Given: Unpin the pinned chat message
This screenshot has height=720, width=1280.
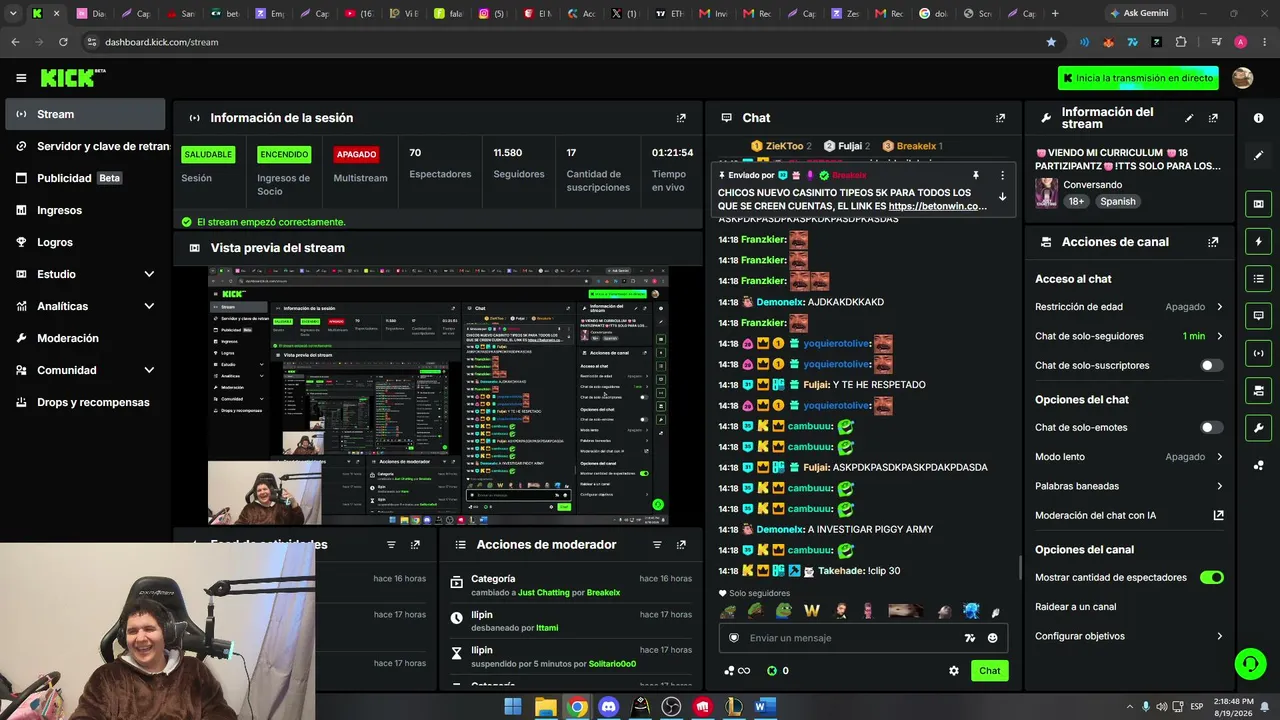Looking at the screenshot, I should (x=976, y=175).
